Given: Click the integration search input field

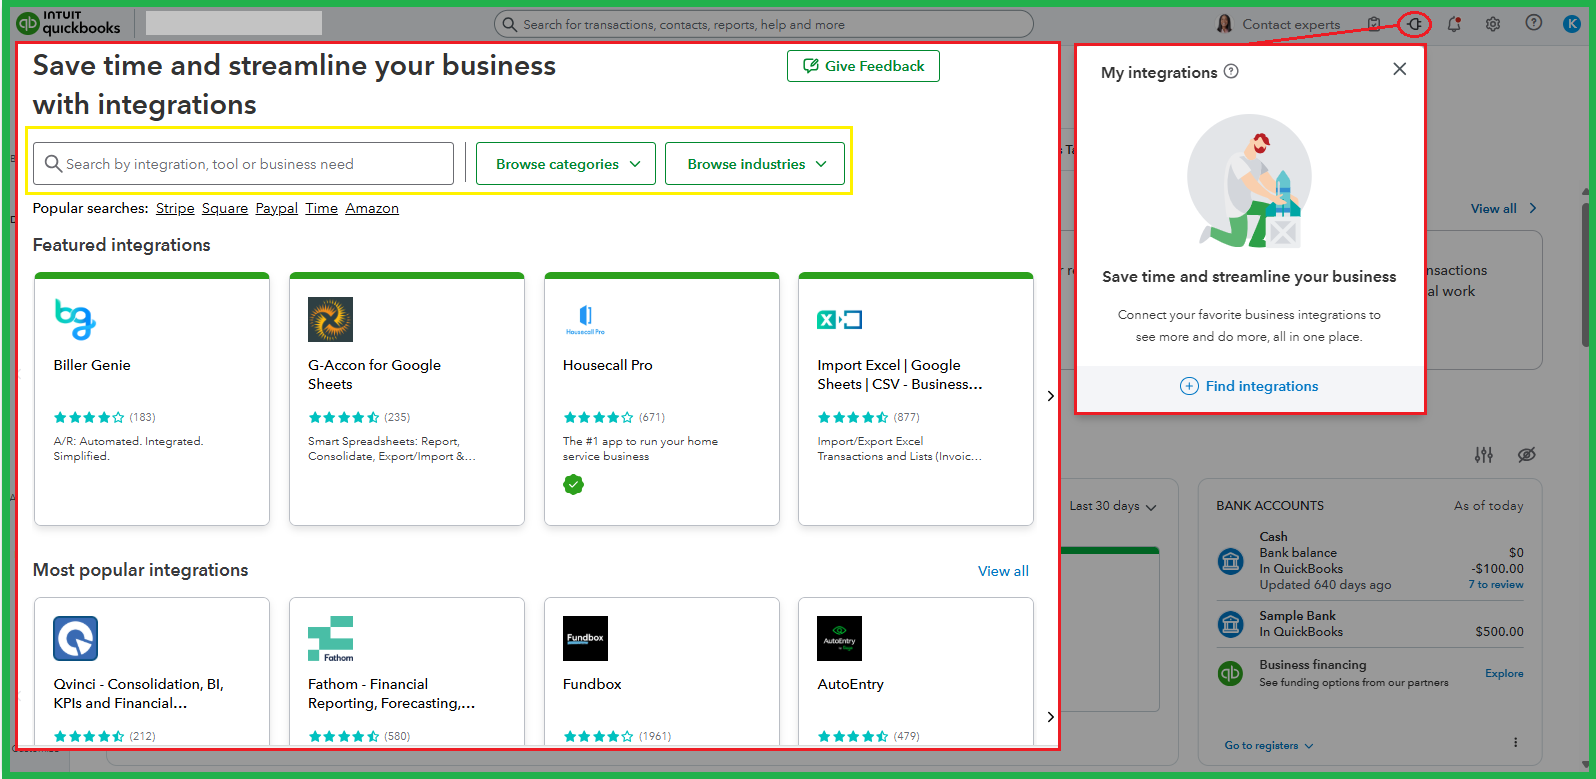Looking at the screenshot, I should pyautogui.click(x=245, y=164).
